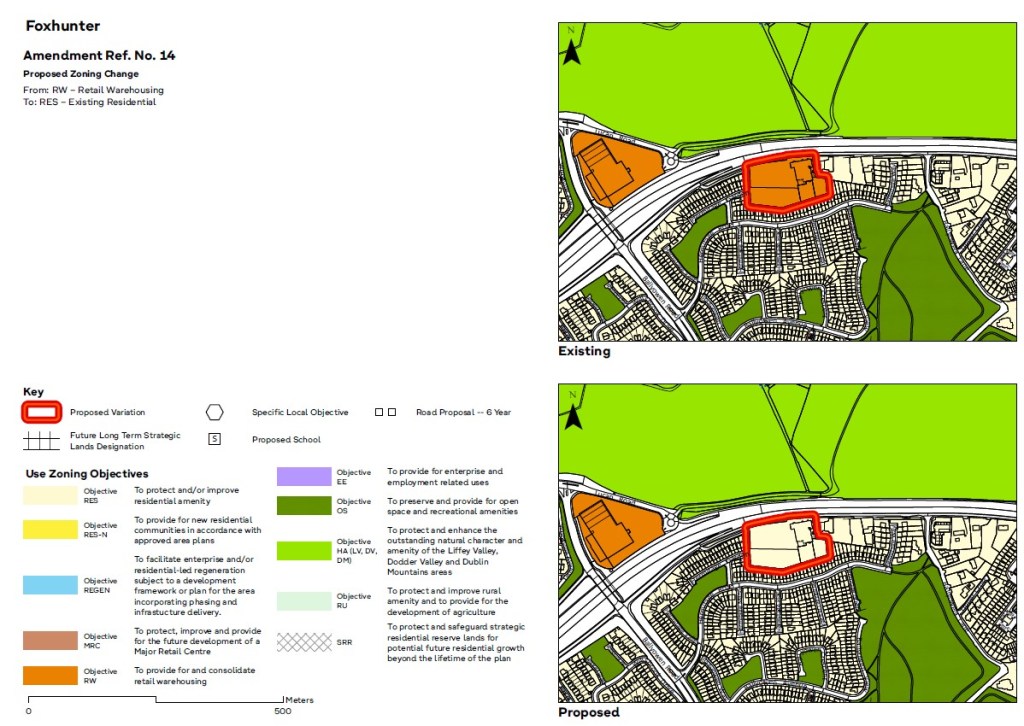Select the red Proposed Variation key symbol
The image size is (1024, 726).
coord(42,411)
